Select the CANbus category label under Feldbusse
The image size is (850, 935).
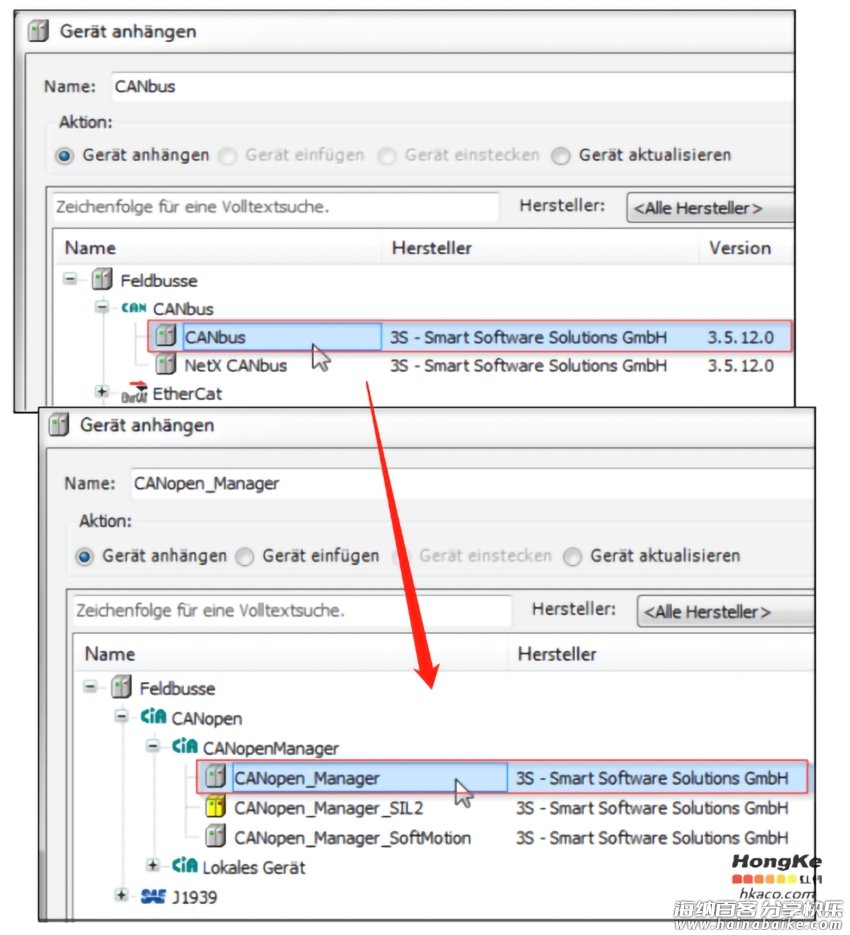pyautogui.click(x=183, y=309)
